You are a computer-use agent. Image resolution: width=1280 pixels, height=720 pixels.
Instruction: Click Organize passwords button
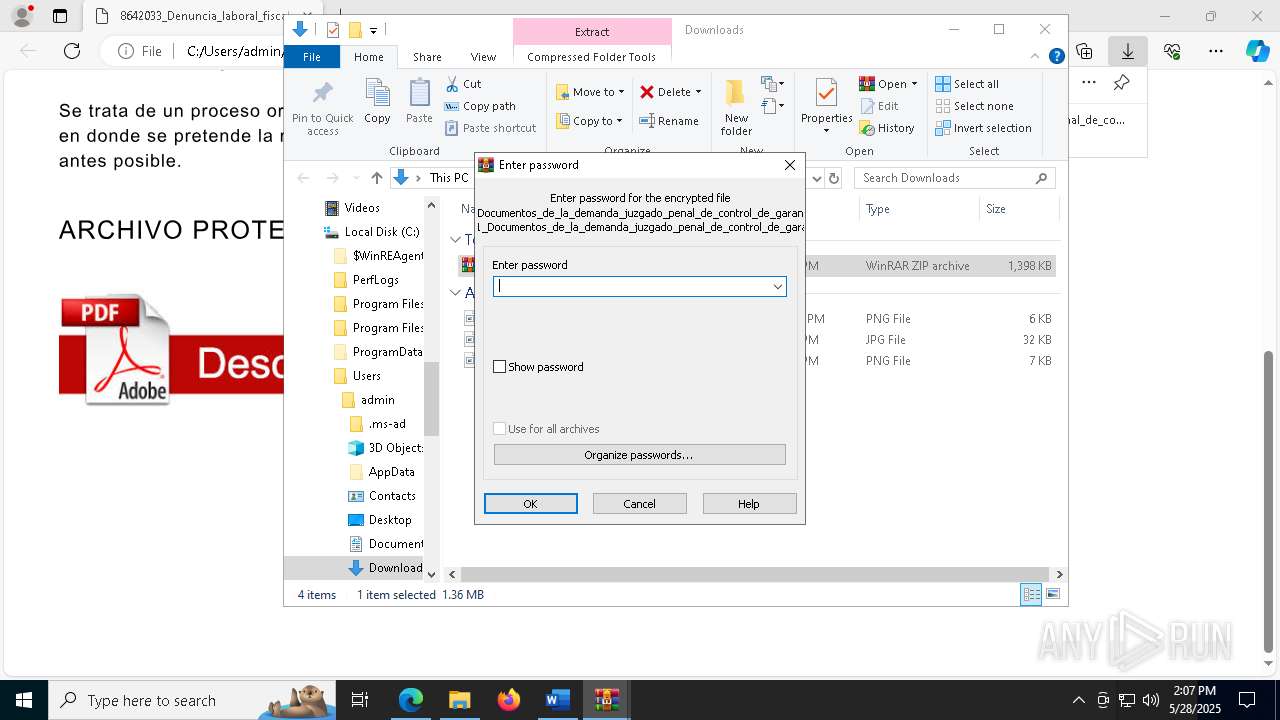click(x=639, y=455)
